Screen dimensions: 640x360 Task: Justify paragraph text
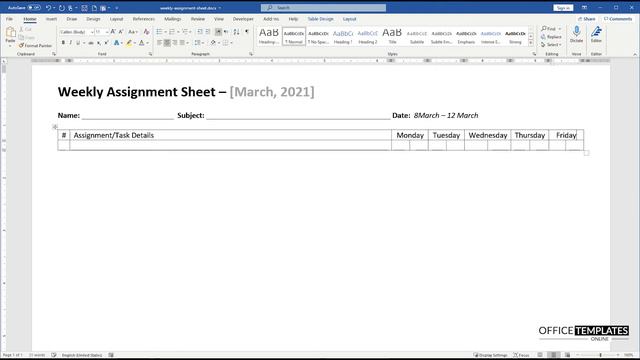182,43
